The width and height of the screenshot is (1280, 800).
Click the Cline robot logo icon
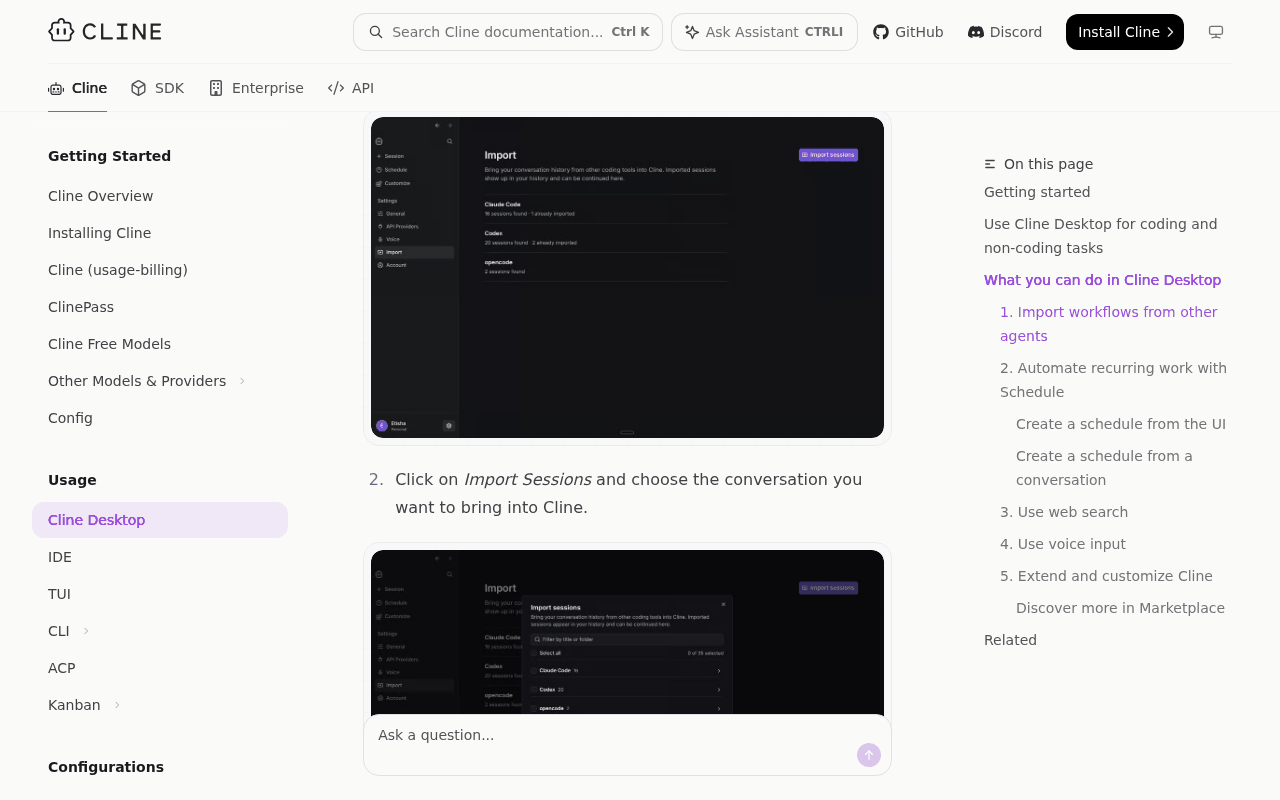[61, 31]
